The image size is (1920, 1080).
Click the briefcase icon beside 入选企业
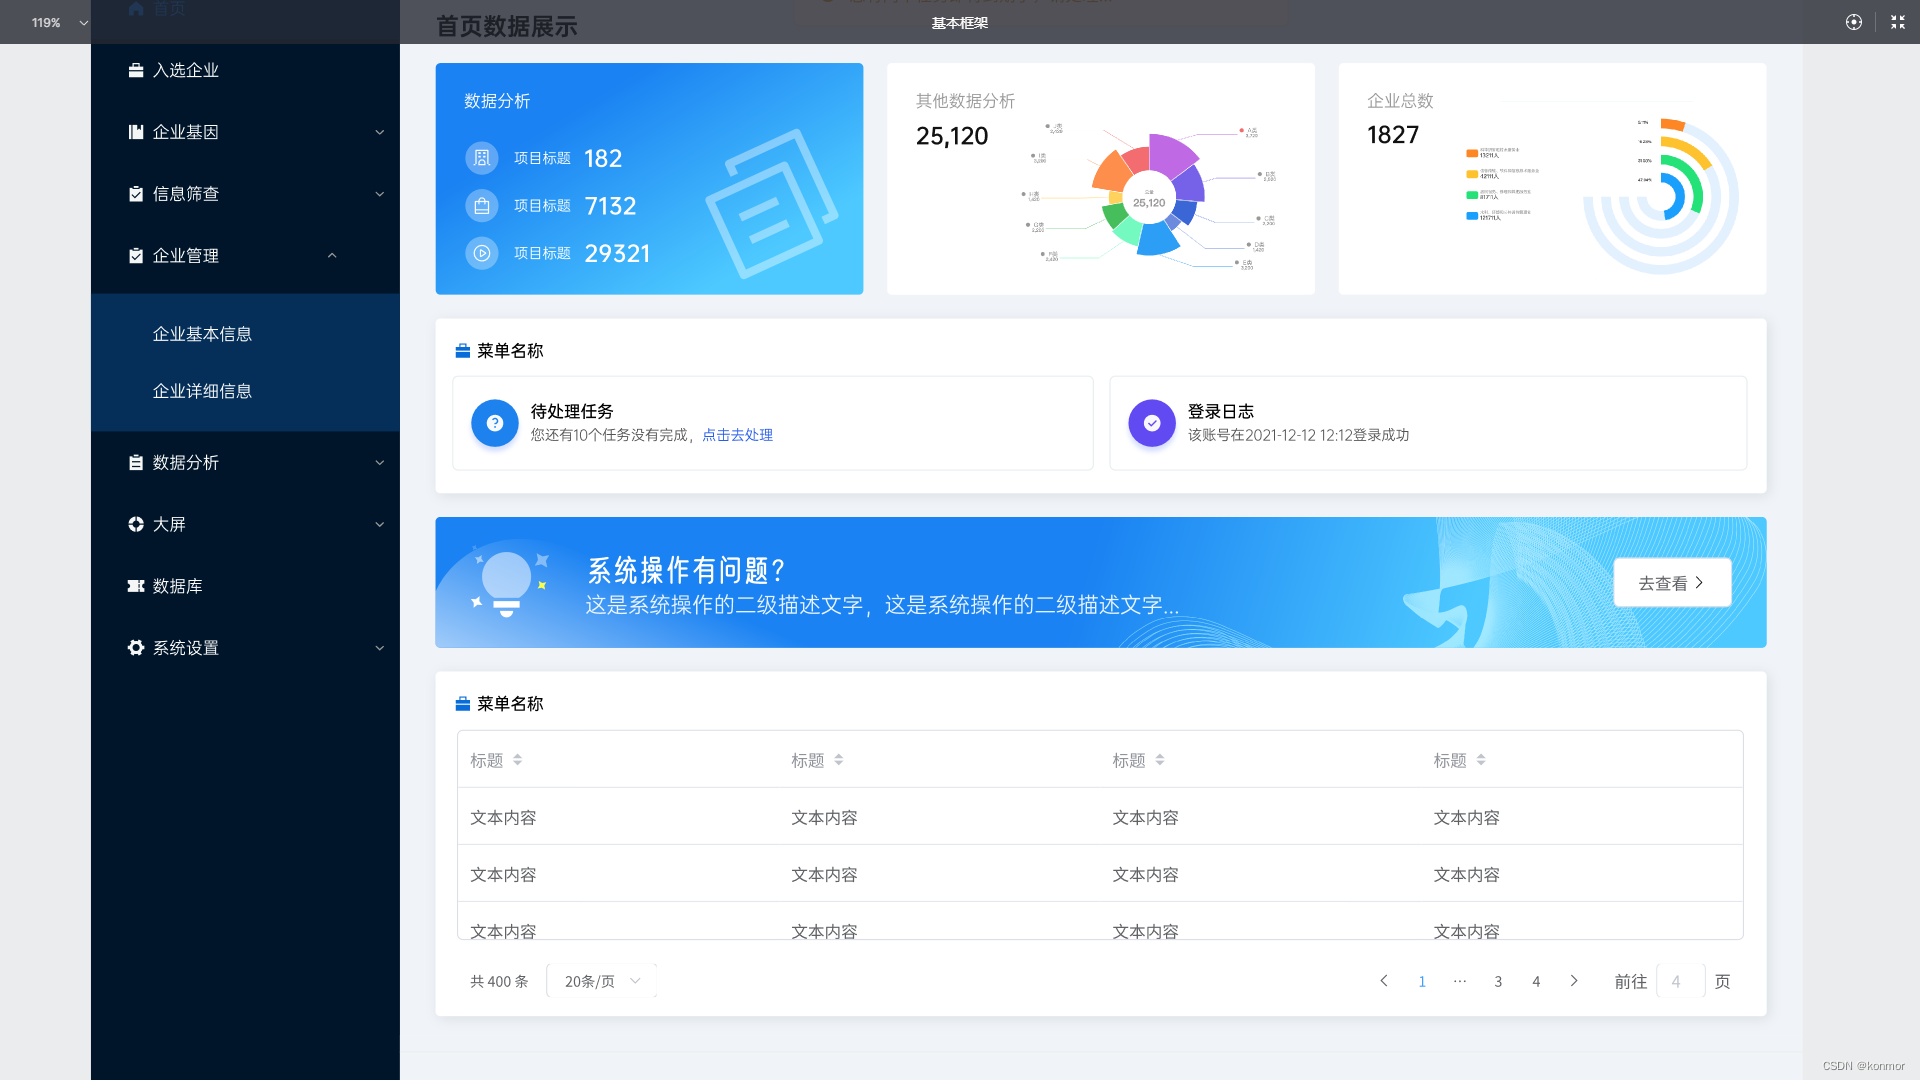click(x=136, y=70)
